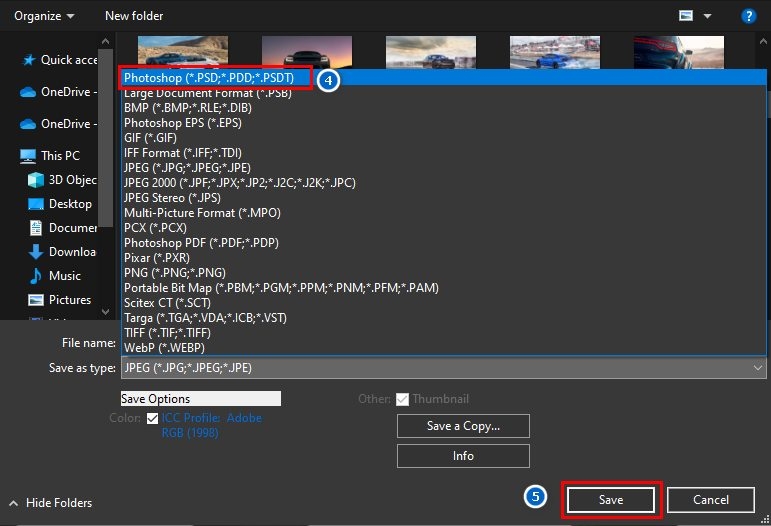The image size is (771, 526).
Task: Choose Multi-Picture Format (*.MPO)
Action: click(443, 213)
